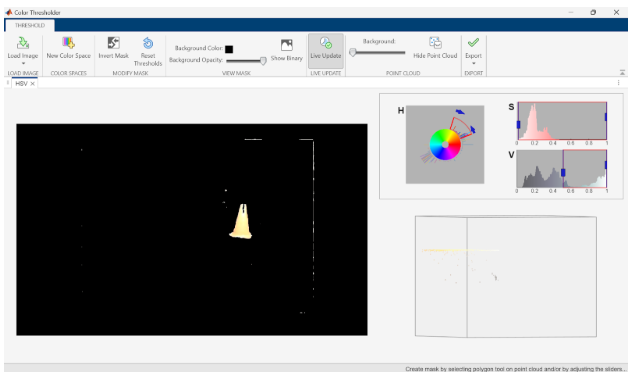
Task: Select the HSV document tab
Action: 21,83
